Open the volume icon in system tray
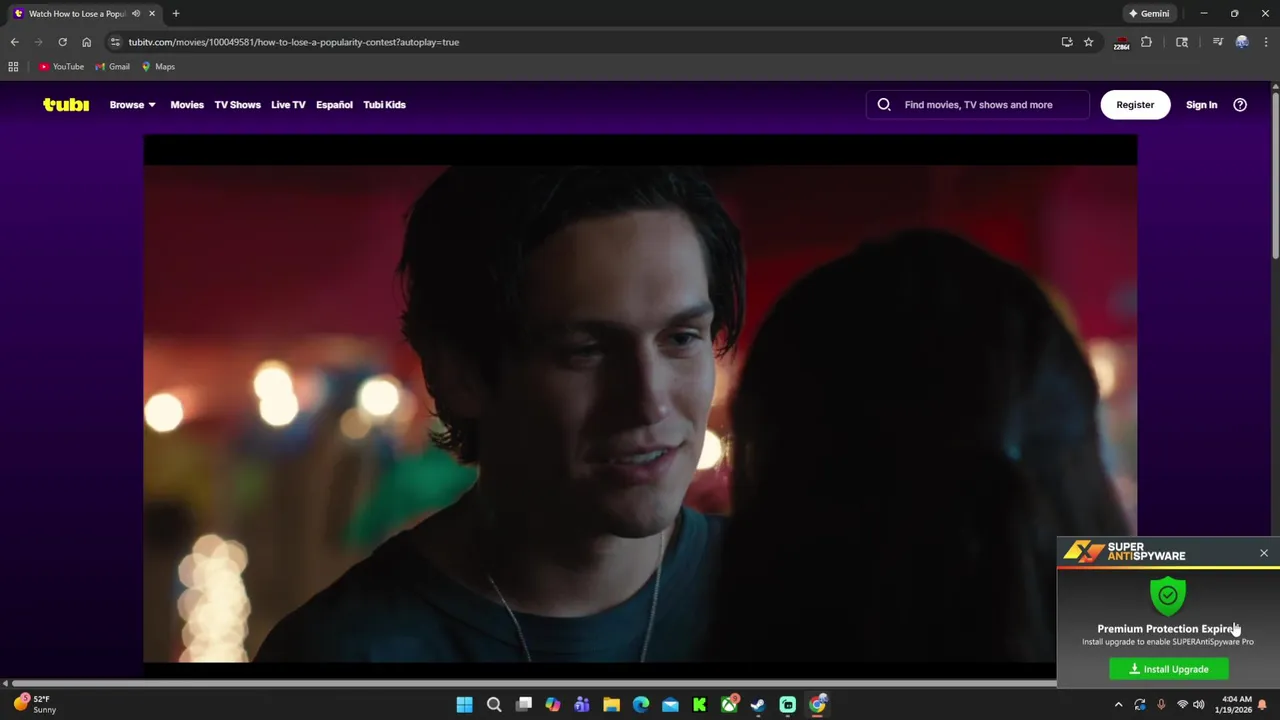The image size is (1280, 720). 1198,704
